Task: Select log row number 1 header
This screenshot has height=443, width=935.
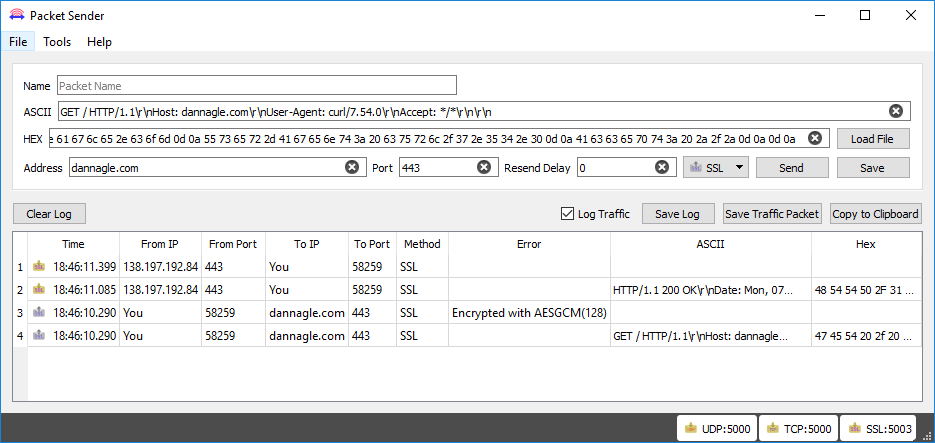Action: pos(20,266)
